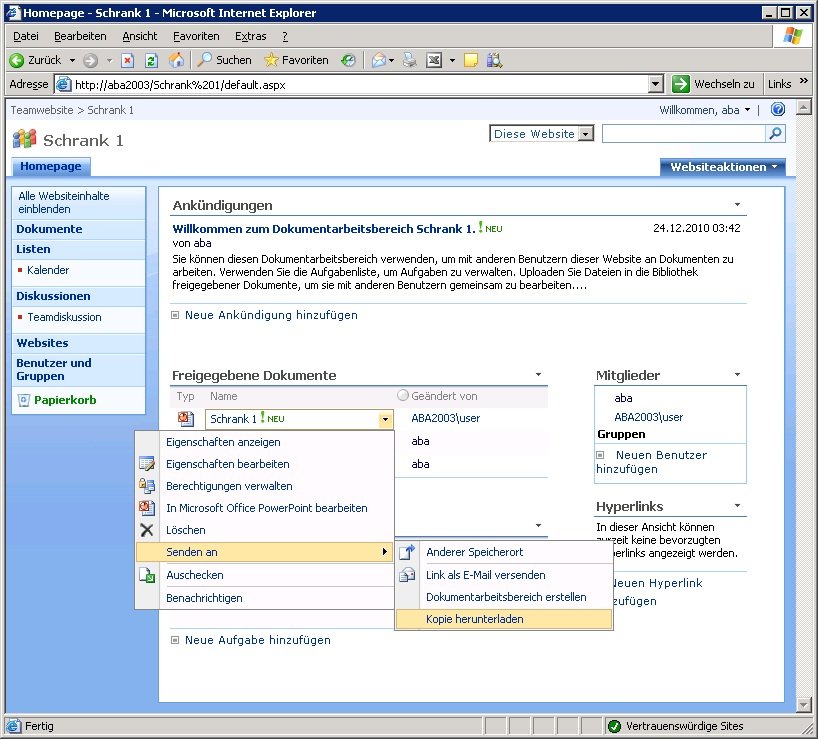Screen dimensions: 818x739
Task: Click the Research toolbar icon
Action: 495,60
